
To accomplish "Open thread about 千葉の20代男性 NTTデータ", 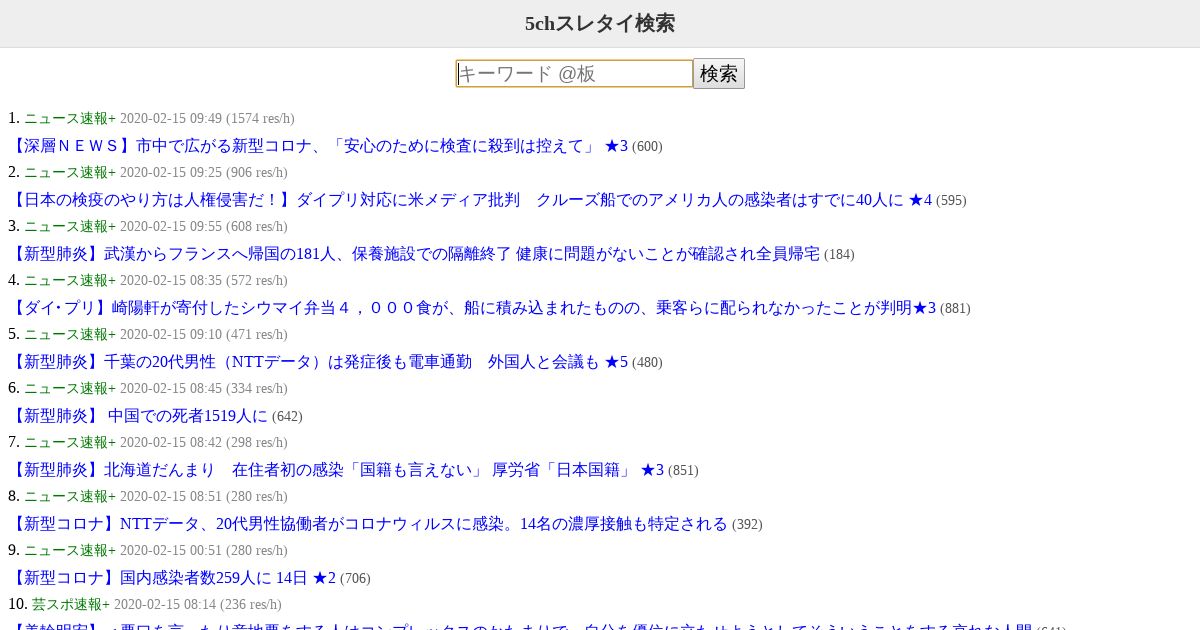I will tap(318, 362).
